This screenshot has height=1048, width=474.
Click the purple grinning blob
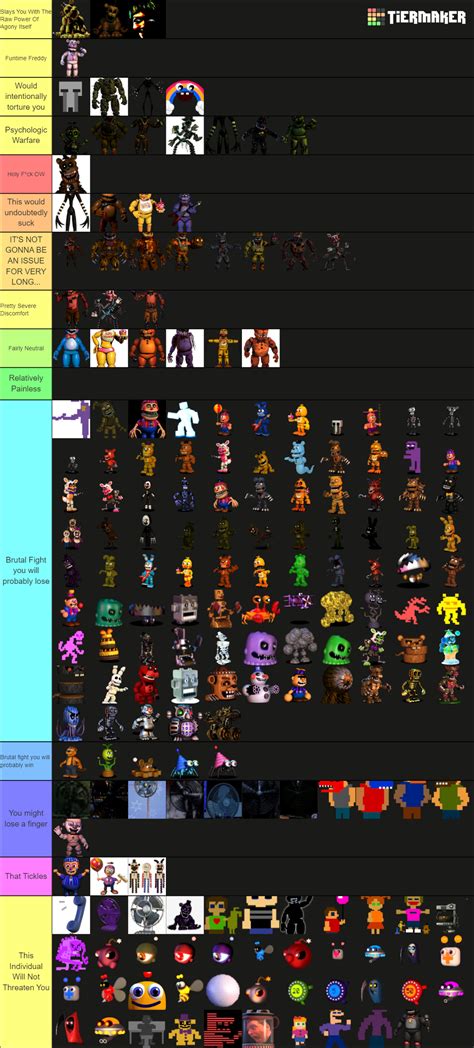(261, 647)
